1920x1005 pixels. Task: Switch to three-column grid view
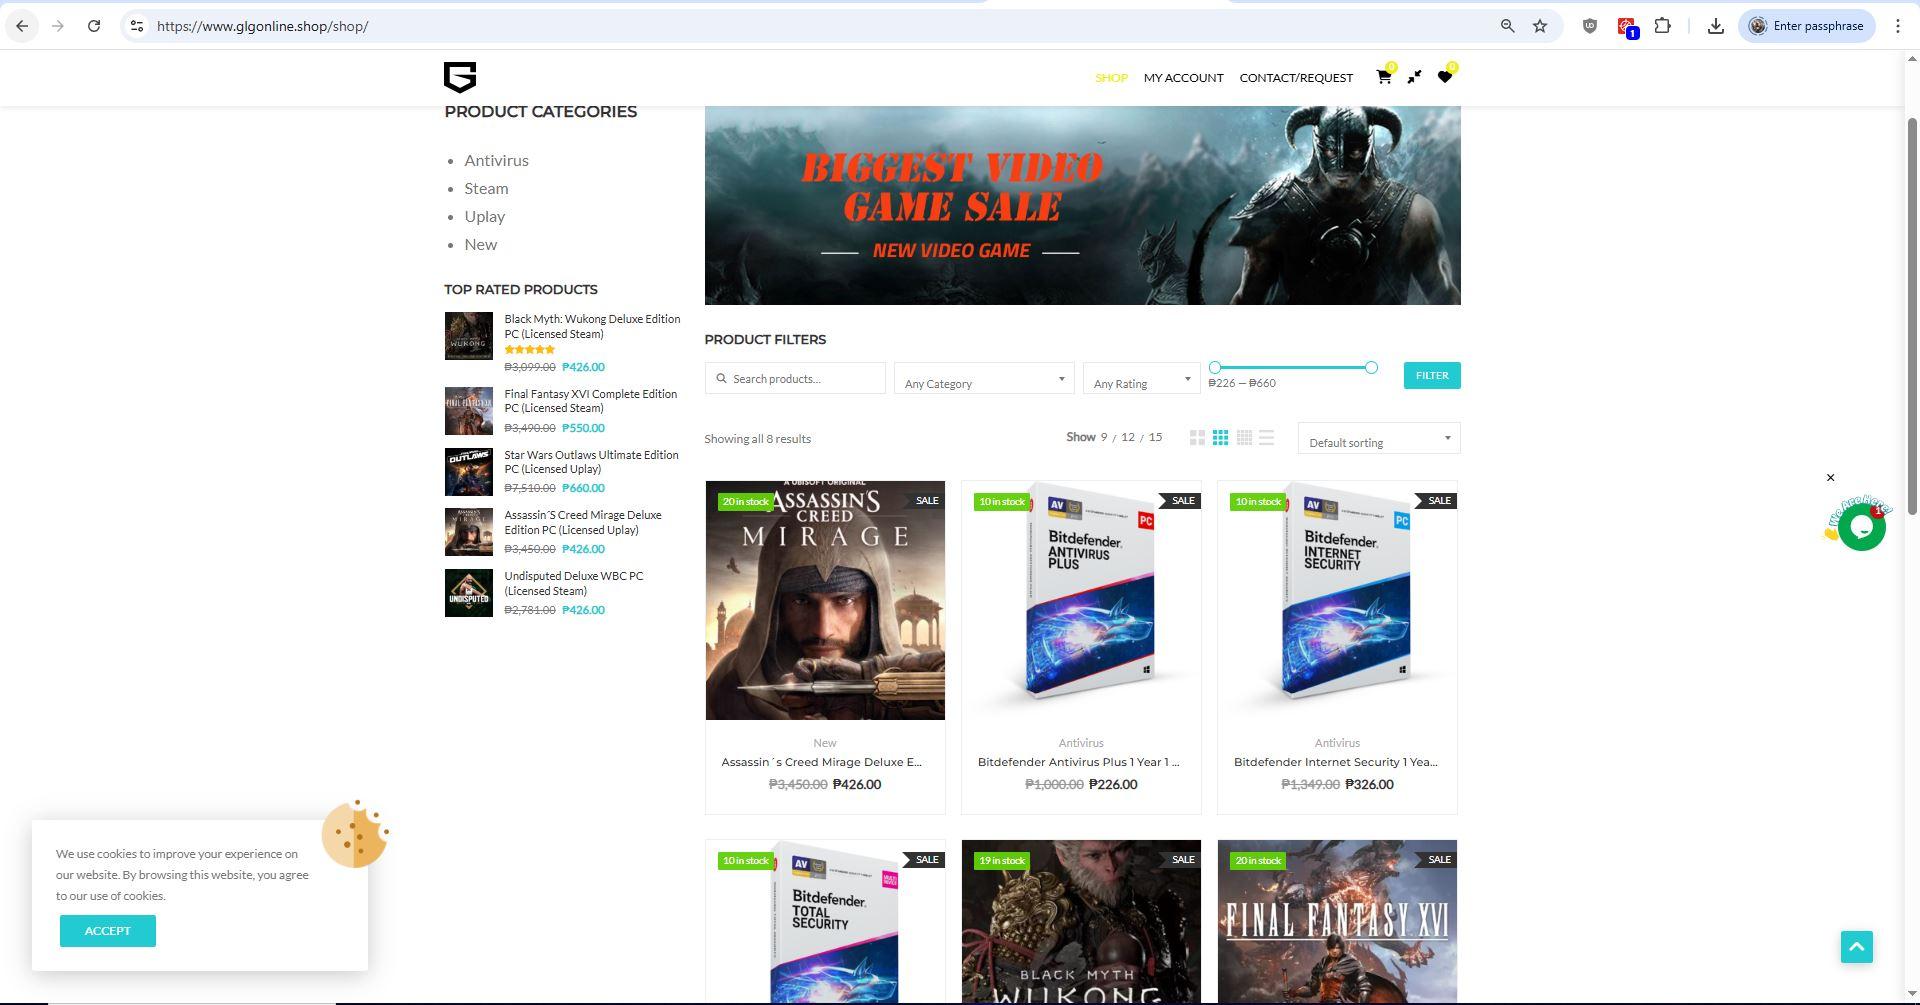tap(1220, 438)
